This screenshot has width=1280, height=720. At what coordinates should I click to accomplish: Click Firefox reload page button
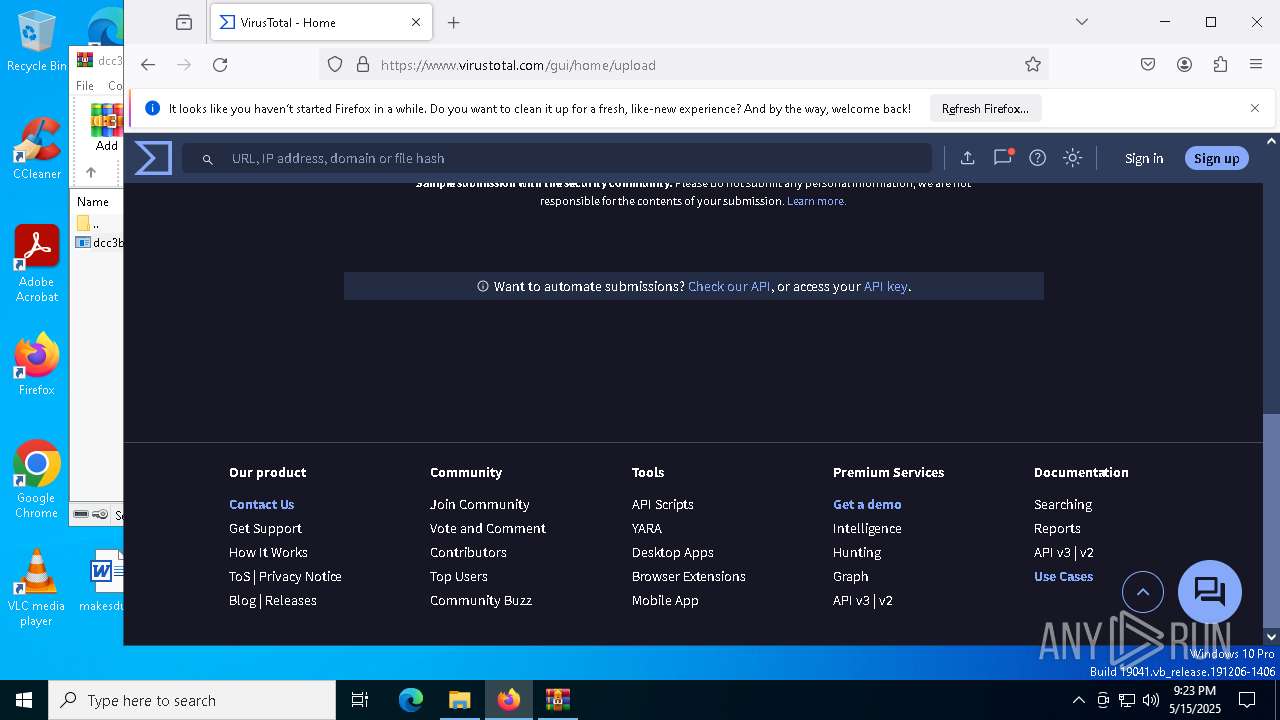pyautogui.click(x=220, y=65)
